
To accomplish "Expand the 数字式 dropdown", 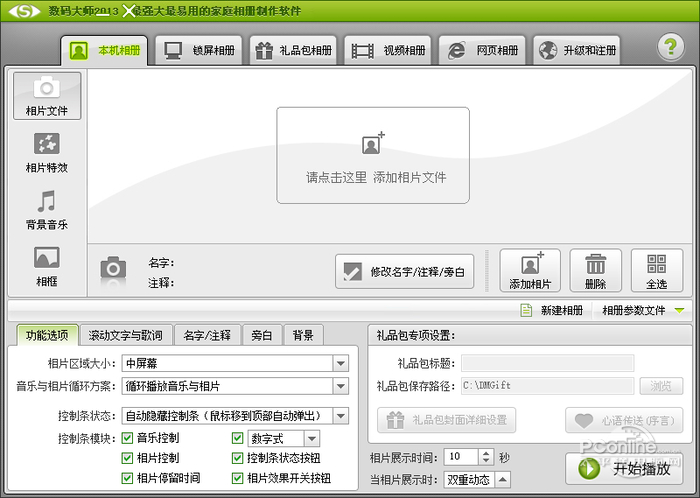I will point(312,439).
